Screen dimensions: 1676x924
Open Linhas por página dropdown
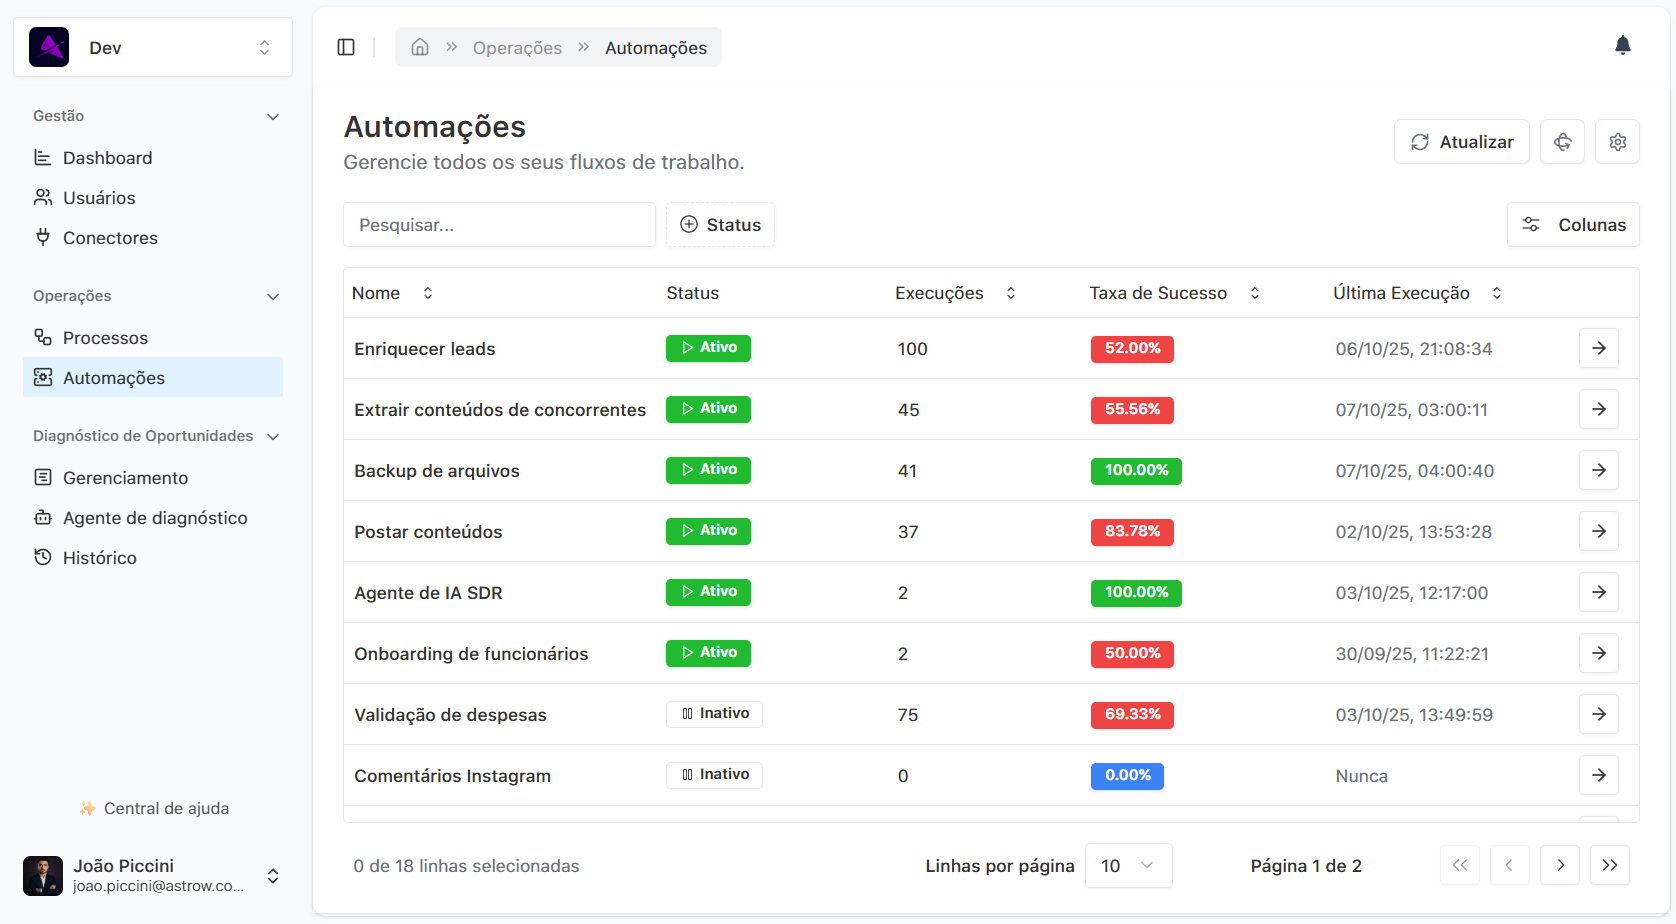click(x=1128, y=866)
